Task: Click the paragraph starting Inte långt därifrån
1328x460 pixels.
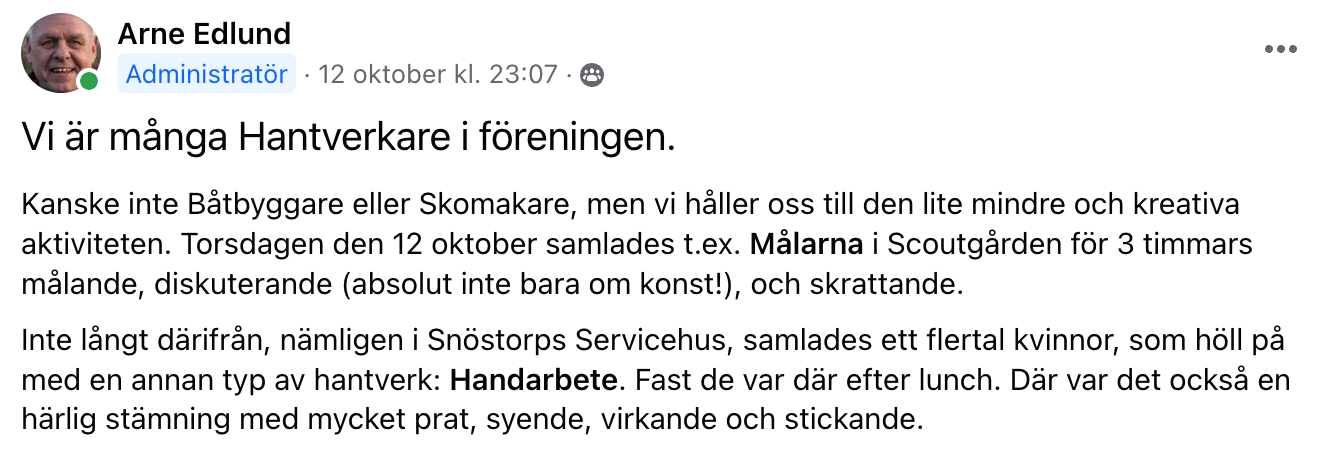Action: [x=656, y=380]
